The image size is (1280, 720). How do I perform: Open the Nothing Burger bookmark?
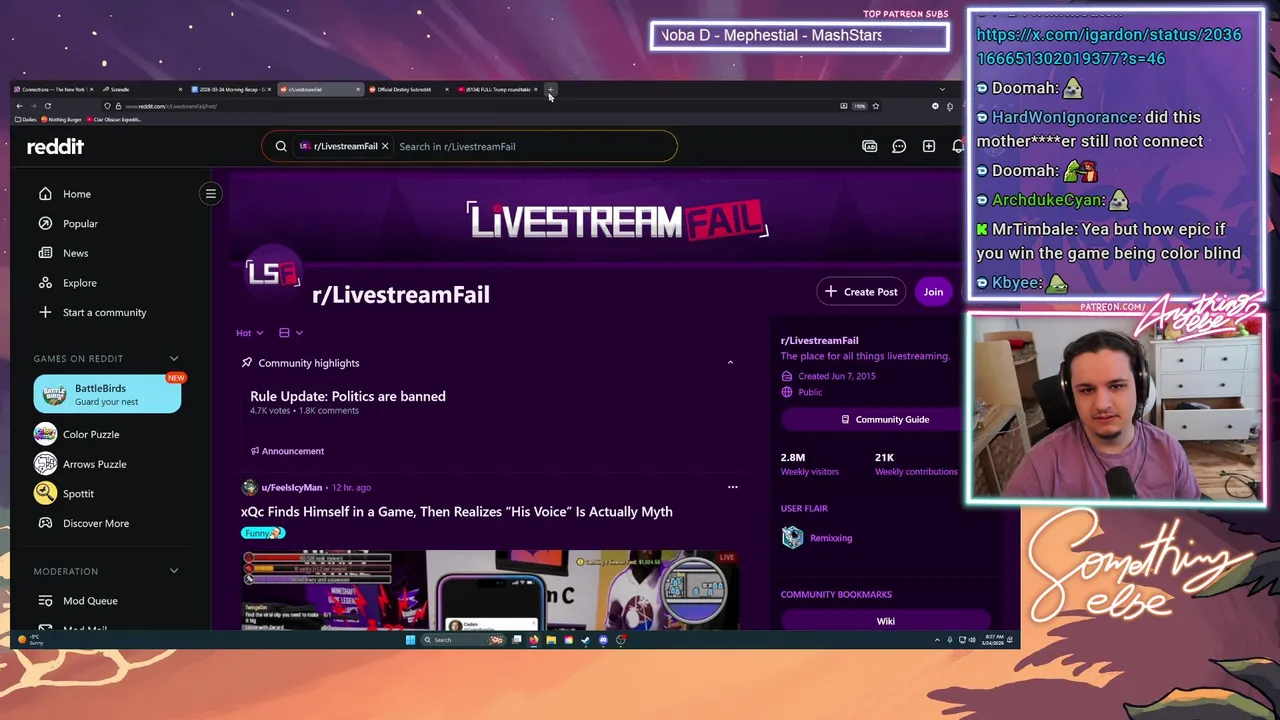(x=62, y=120)
